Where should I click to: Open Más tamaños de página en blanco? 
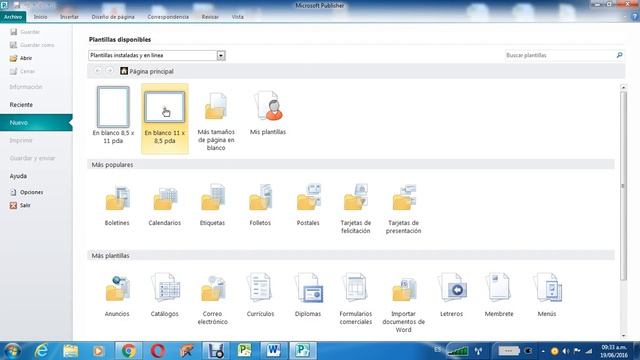pos(216,120)
